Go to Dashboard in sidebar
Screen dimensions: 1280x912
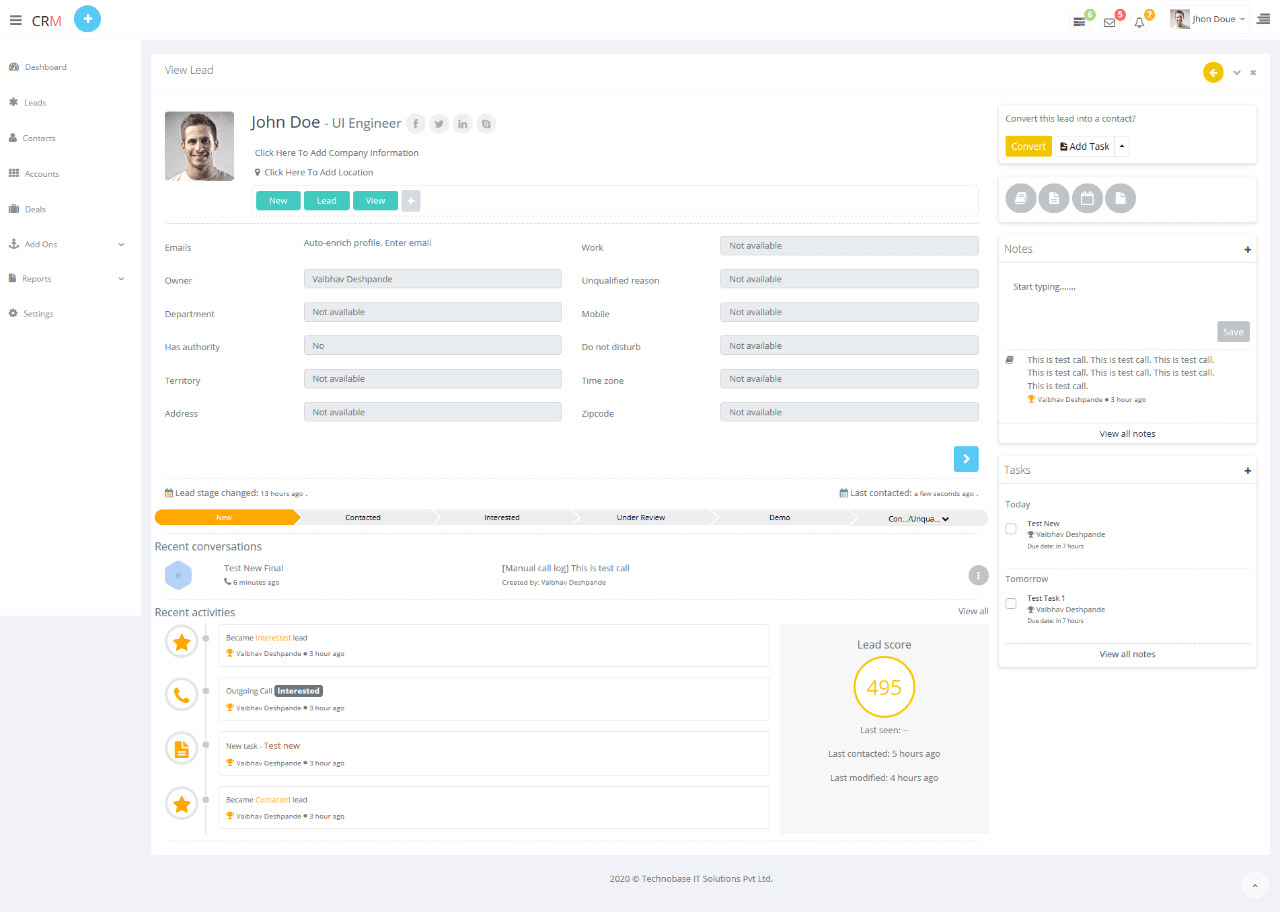coord(37,67)
